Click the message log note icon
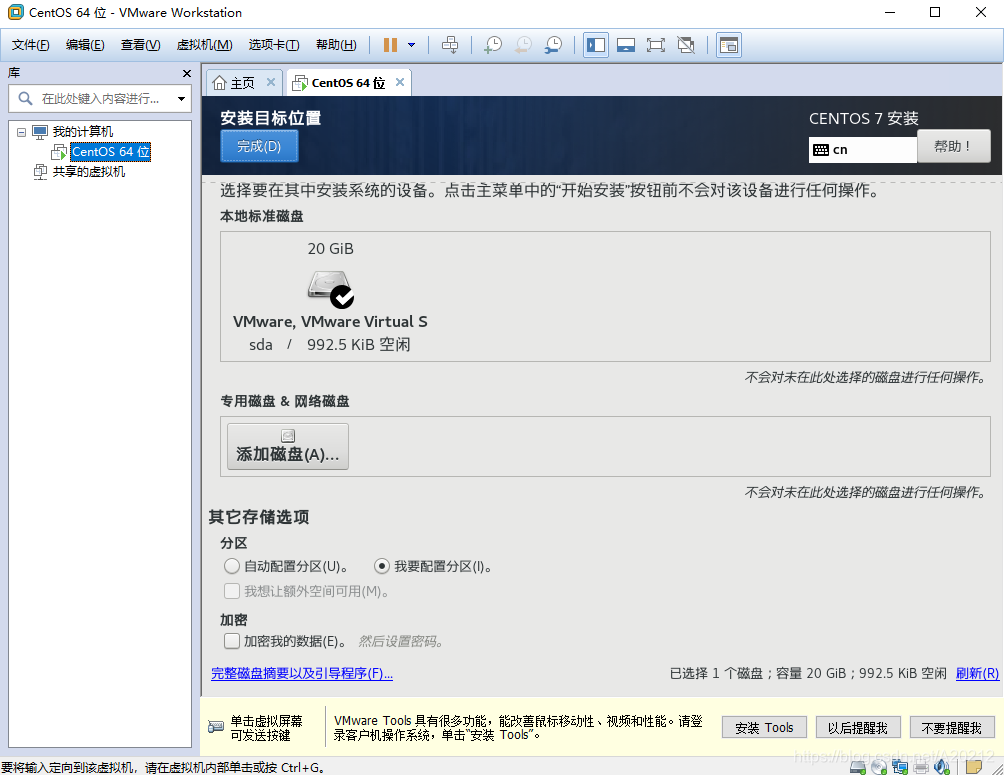 point(974,767)
